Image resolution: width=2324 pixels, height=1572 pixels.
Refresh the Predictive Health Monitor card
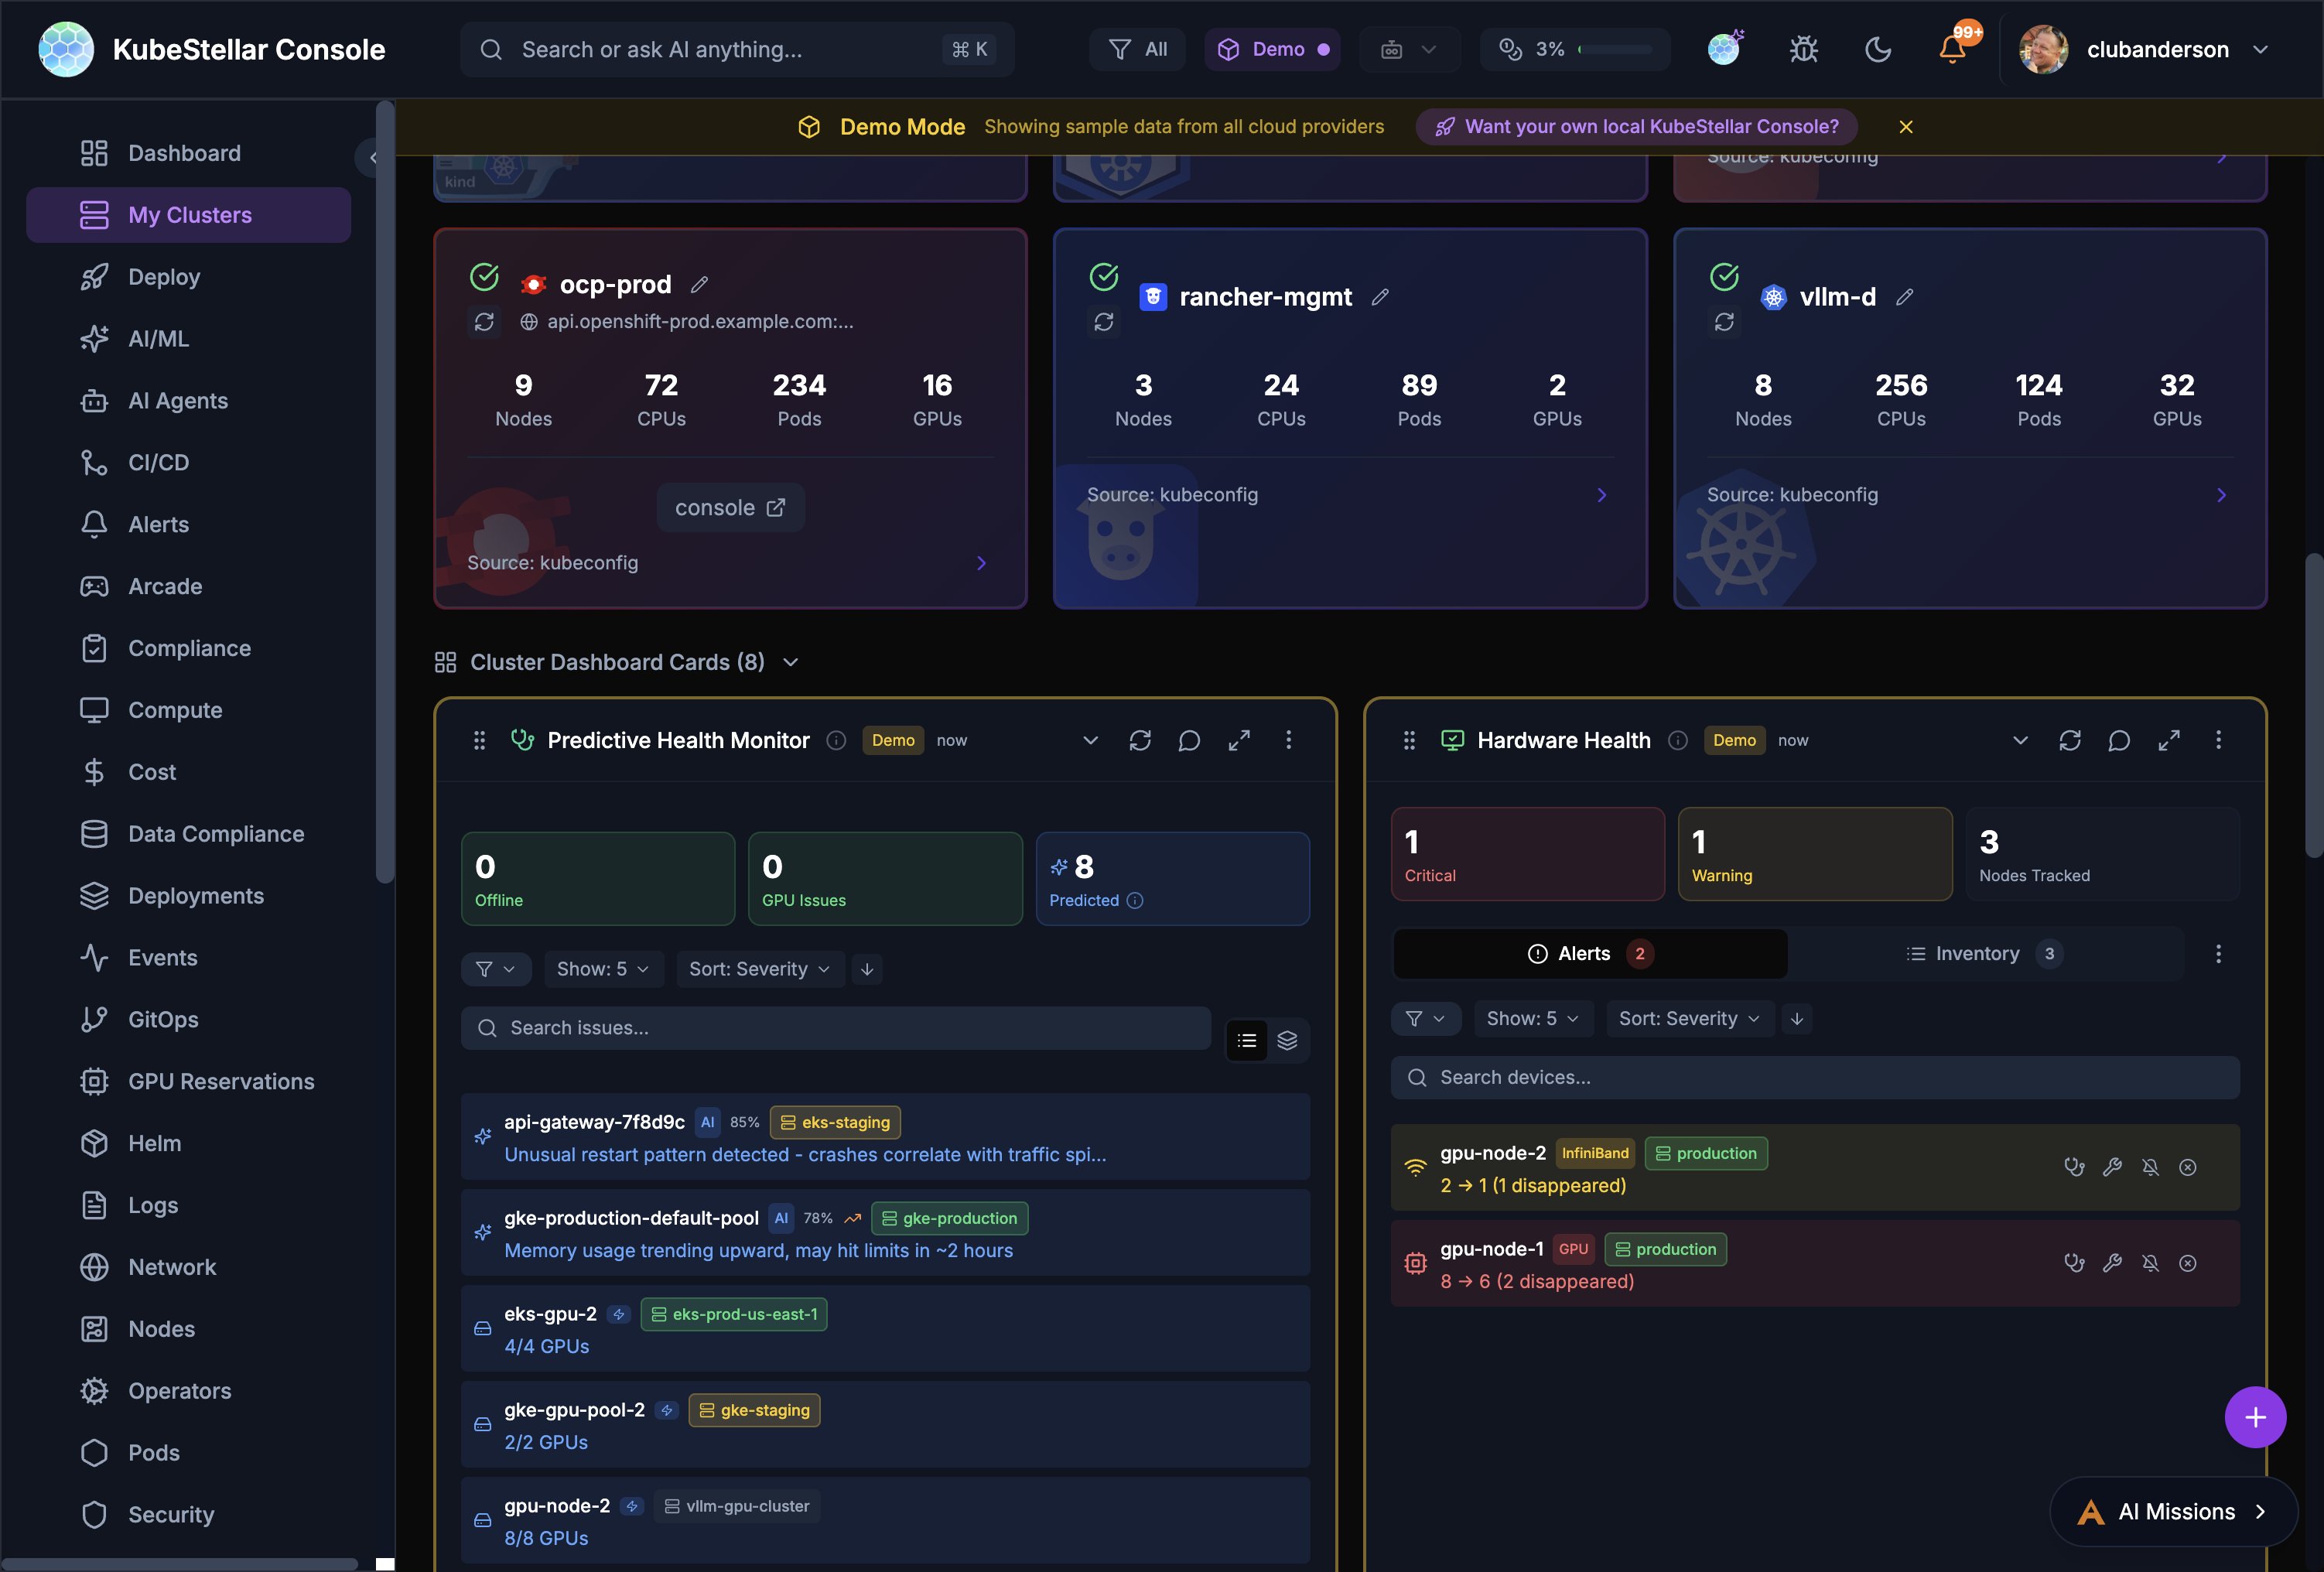click(1139, 740)
